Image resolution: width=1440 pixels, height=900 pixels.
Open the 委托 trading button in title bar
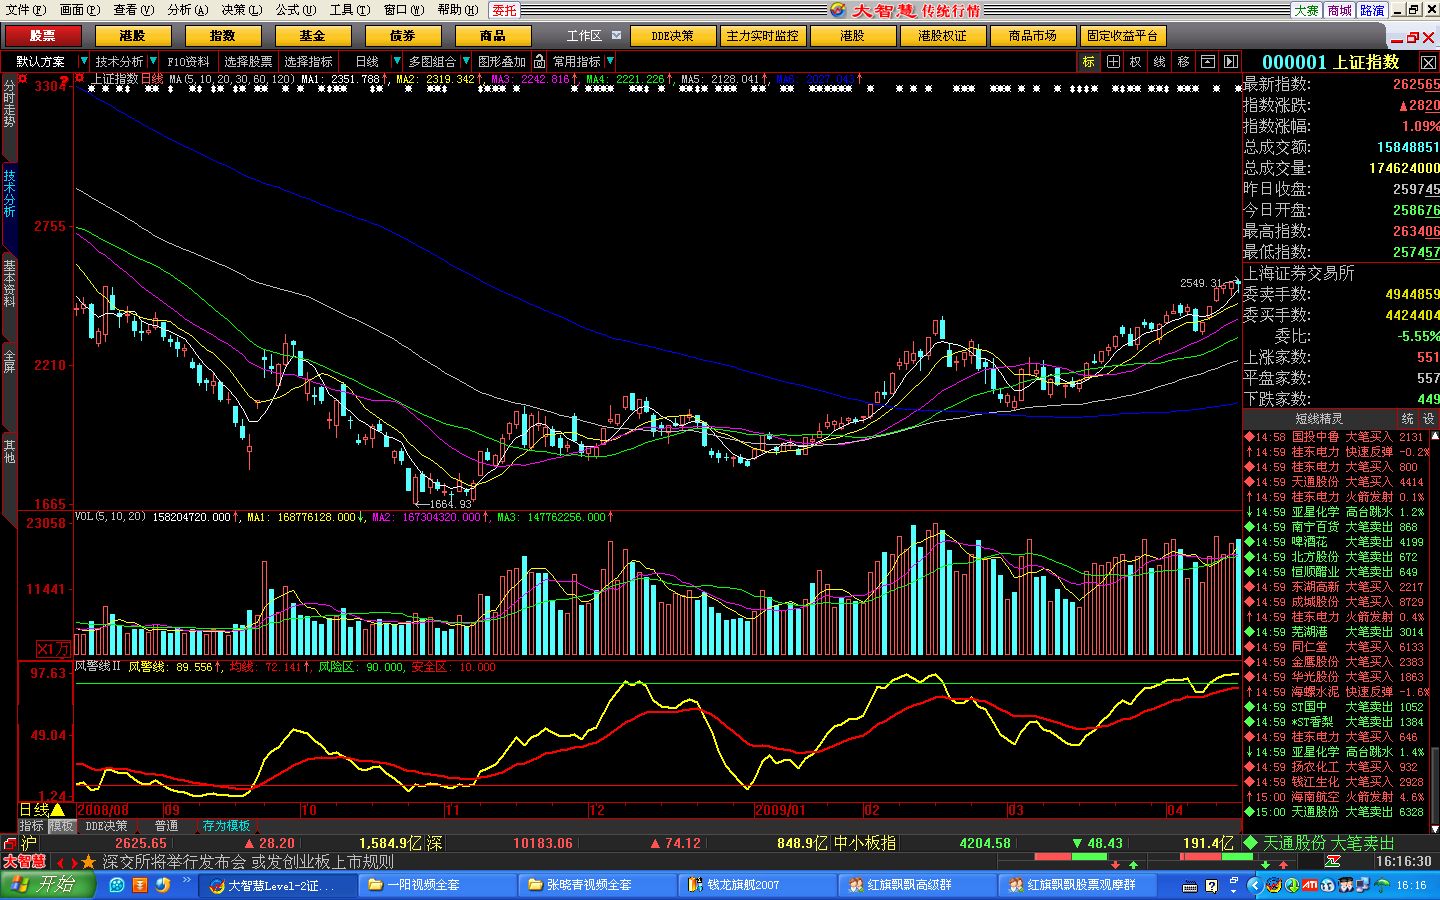pos(505,10)
